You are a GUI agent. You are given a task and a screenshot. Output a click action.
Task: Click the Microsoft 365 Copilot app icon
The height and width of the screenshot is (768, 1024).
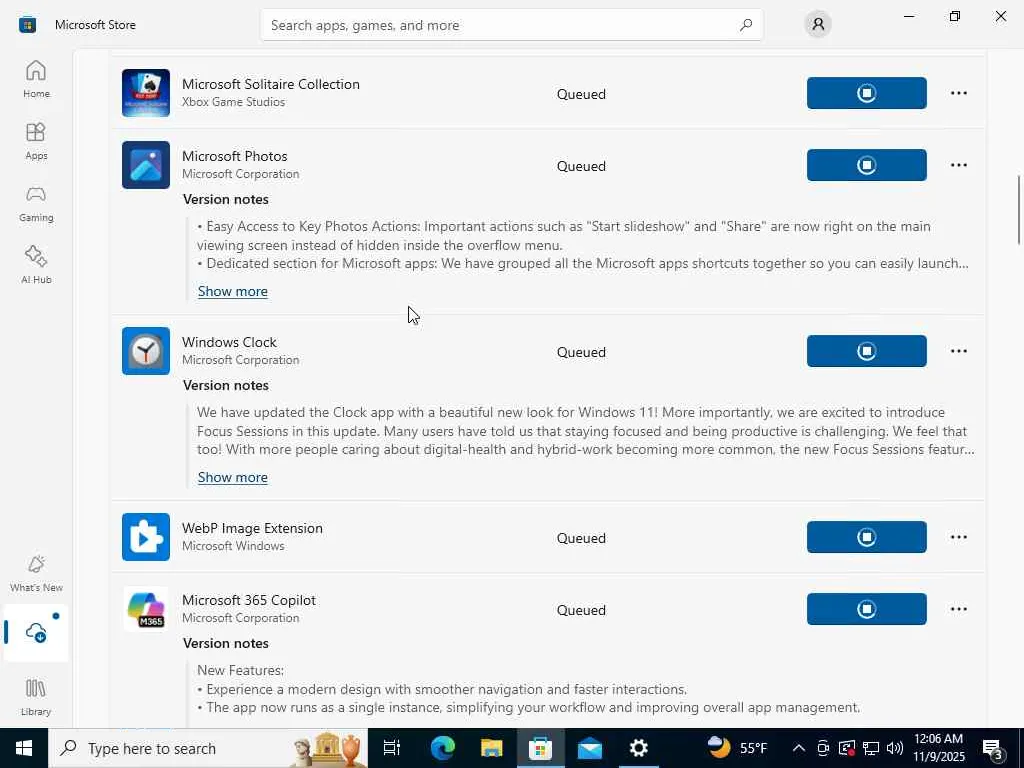pyautogui.click(x=146, y=609)
